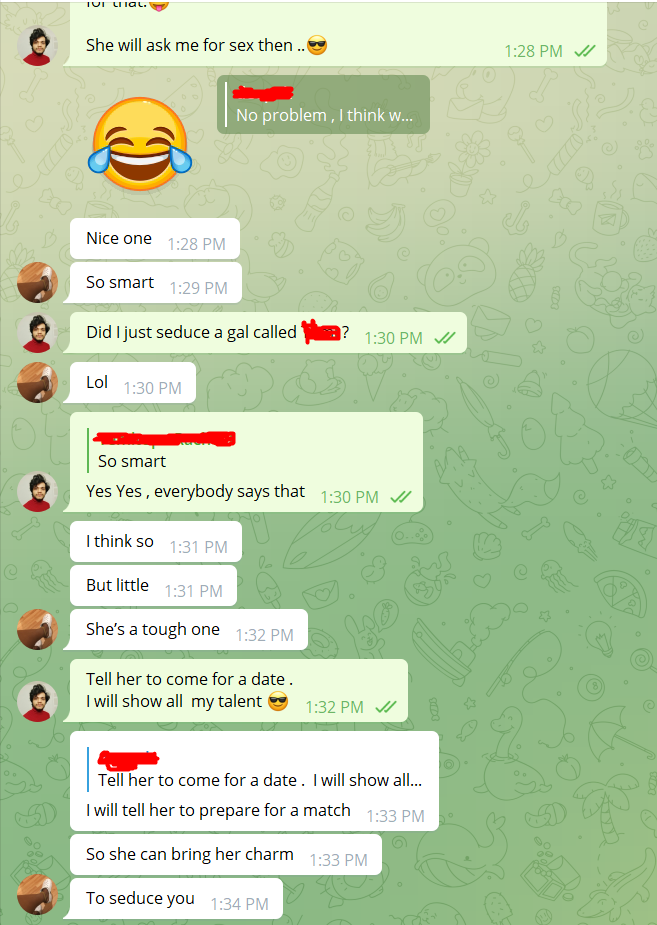Click avatar beside 'Did I just seduce a gal' message
657x925 pixels.
pyautogui.click(x=37, y=333)
